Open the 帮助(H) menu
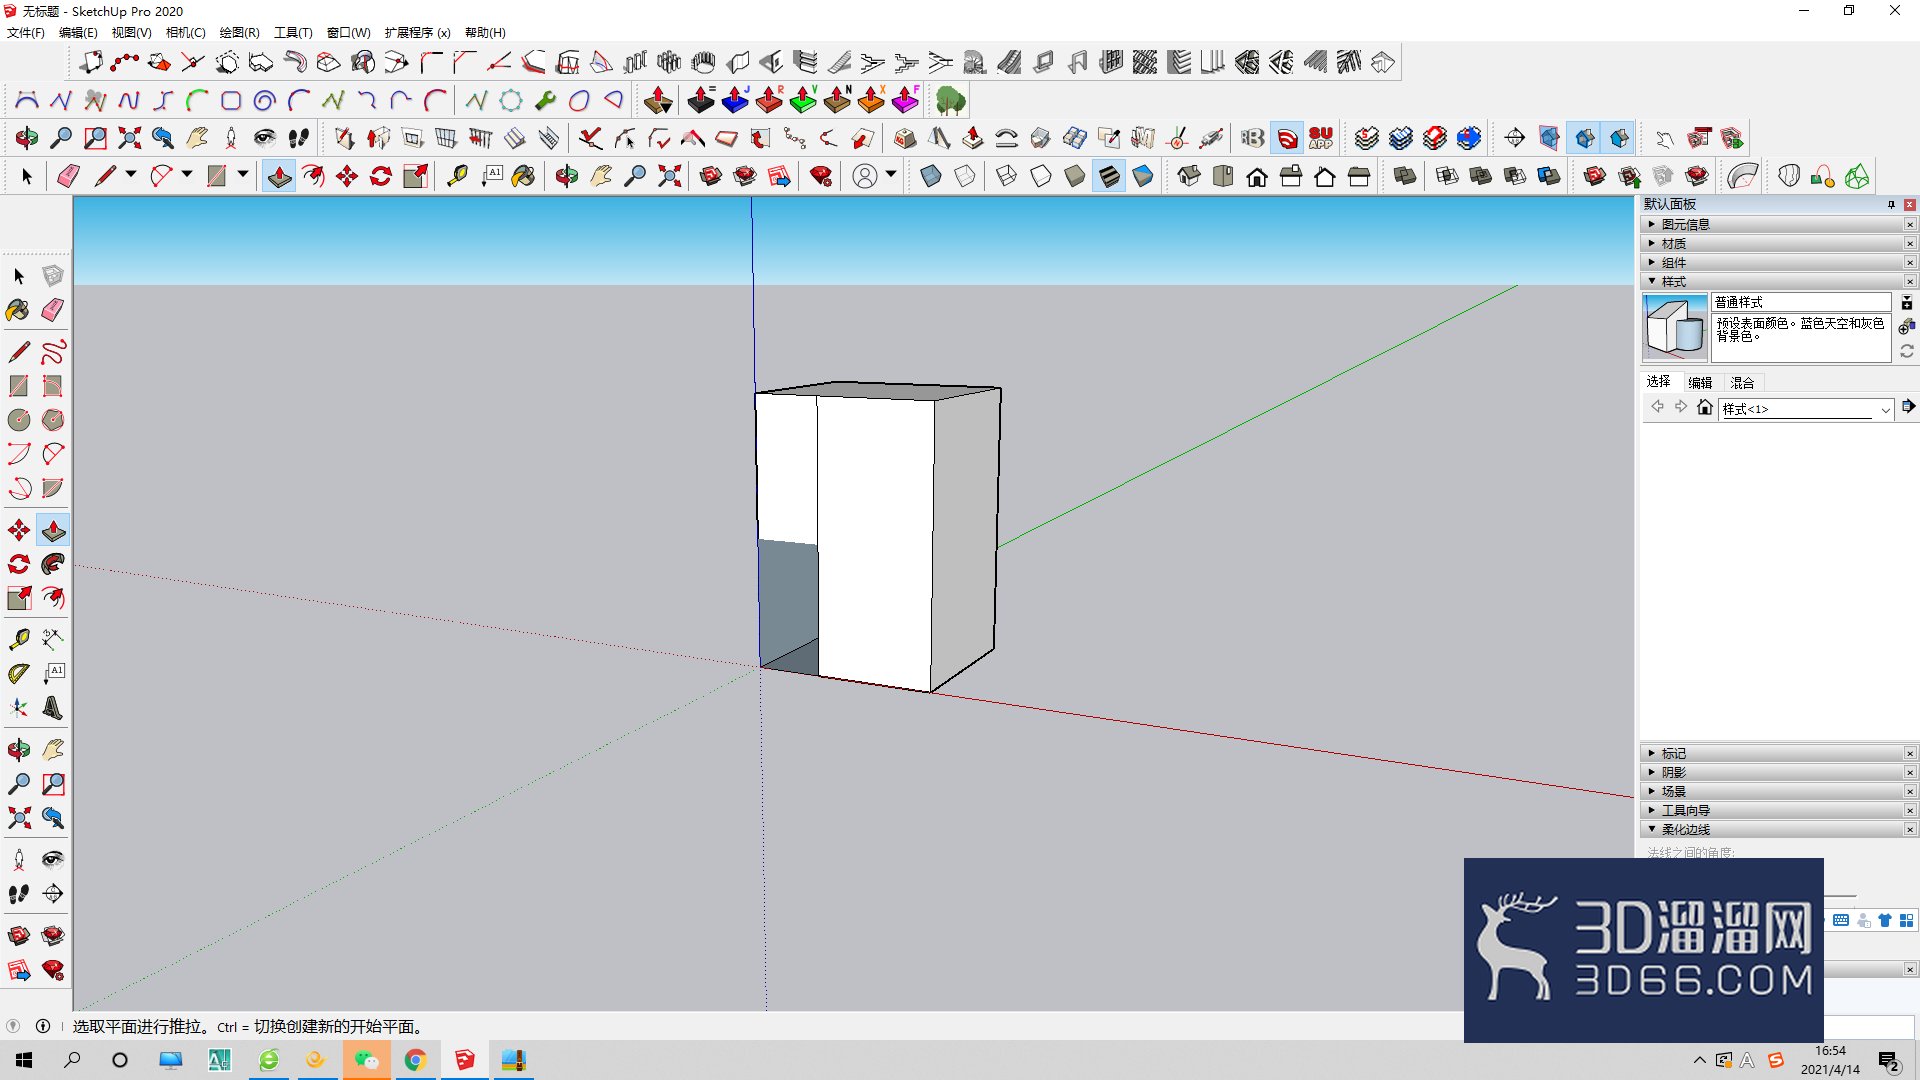This screenshot has height=1080, width=1920. (x=485, y=32)
